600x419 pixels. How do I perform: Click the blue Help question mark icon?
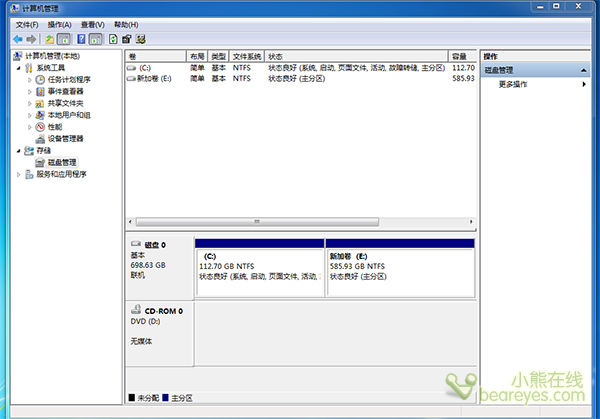coord(80,38)
